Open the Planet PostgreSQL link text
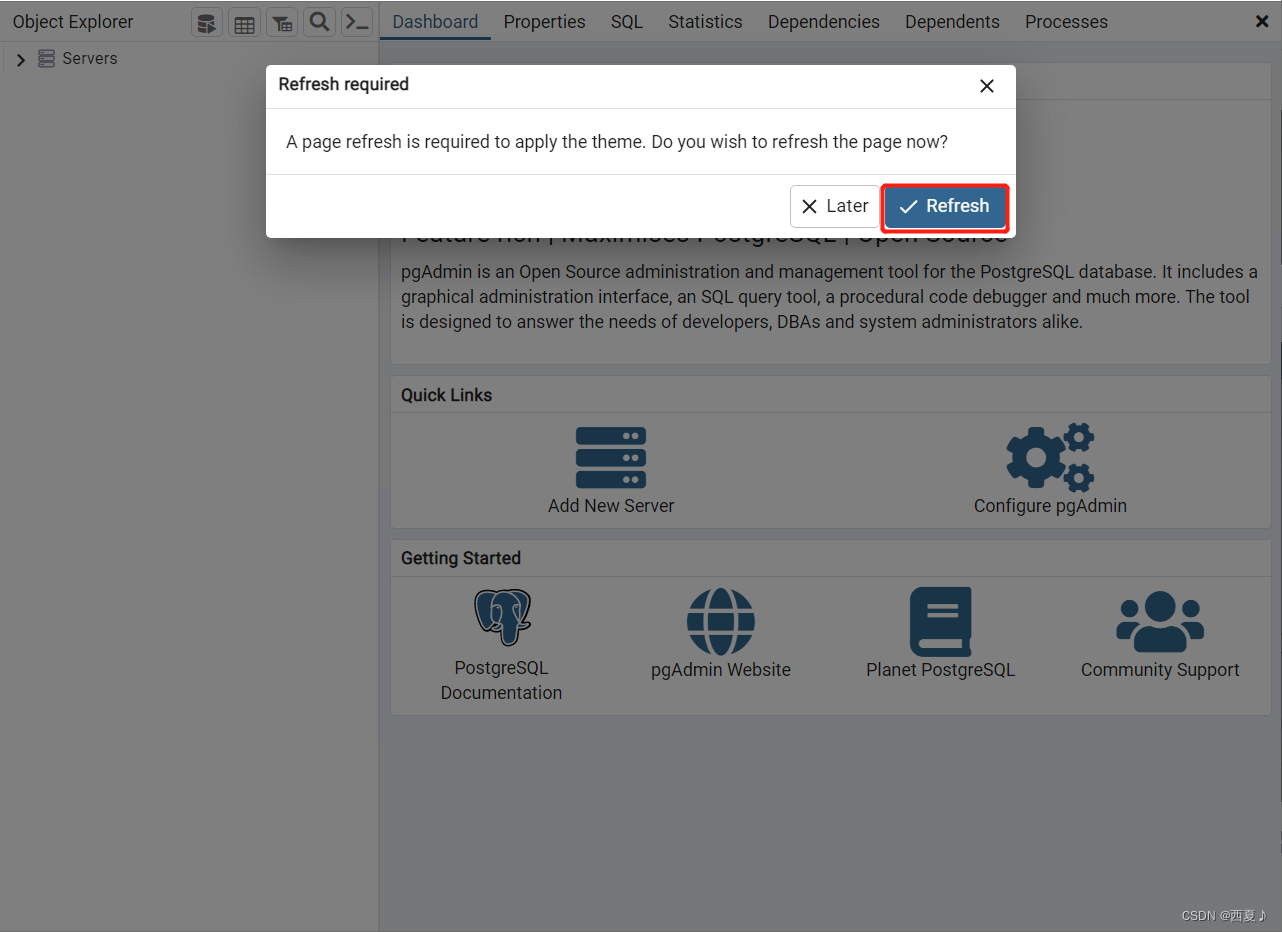This screenshot has height=932, width=1282. click(941, 670)
